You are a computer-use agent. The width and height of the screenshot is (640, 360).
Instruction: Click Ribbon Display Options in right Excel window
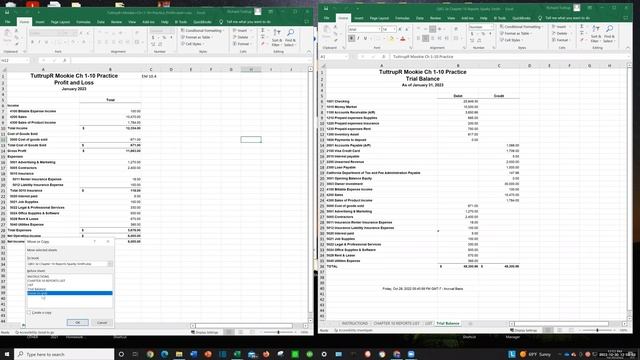click(x=590, y=8)
